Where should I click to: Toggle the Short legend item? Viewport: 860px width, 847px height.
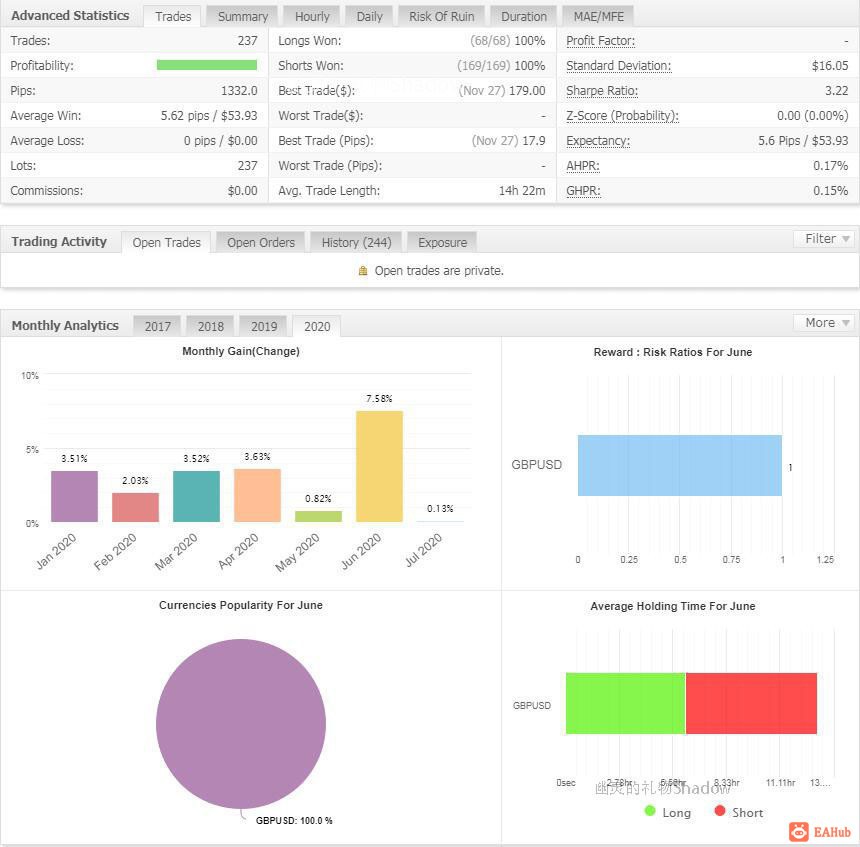tap(739, 812)
